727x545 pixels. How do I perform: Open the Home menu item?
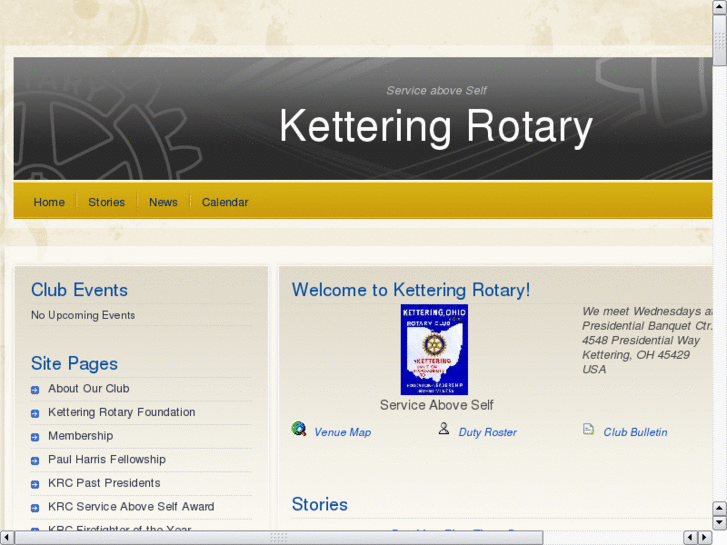coord(49,202)
